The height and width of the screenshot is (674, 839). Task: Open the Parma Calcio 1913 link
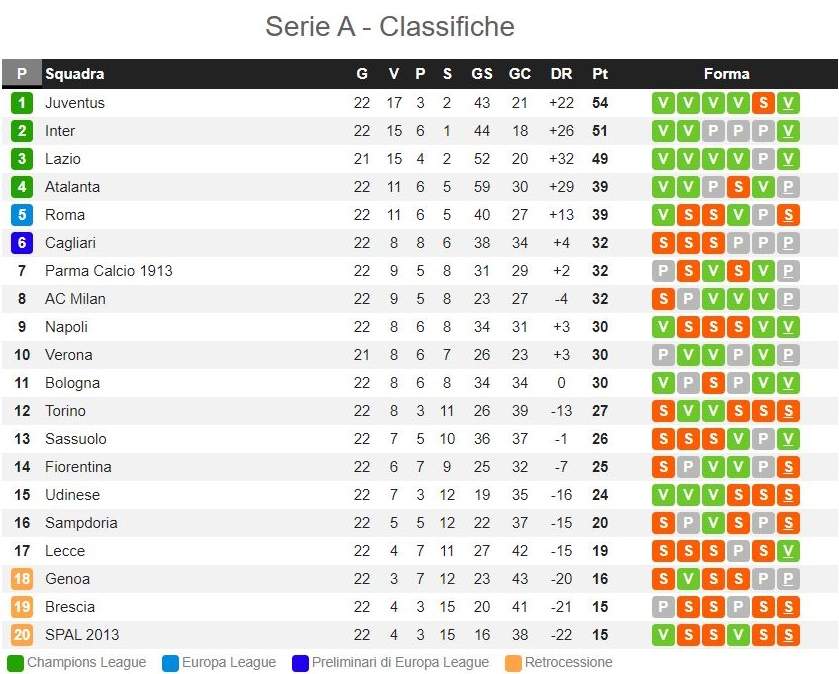tap(109, 271)
